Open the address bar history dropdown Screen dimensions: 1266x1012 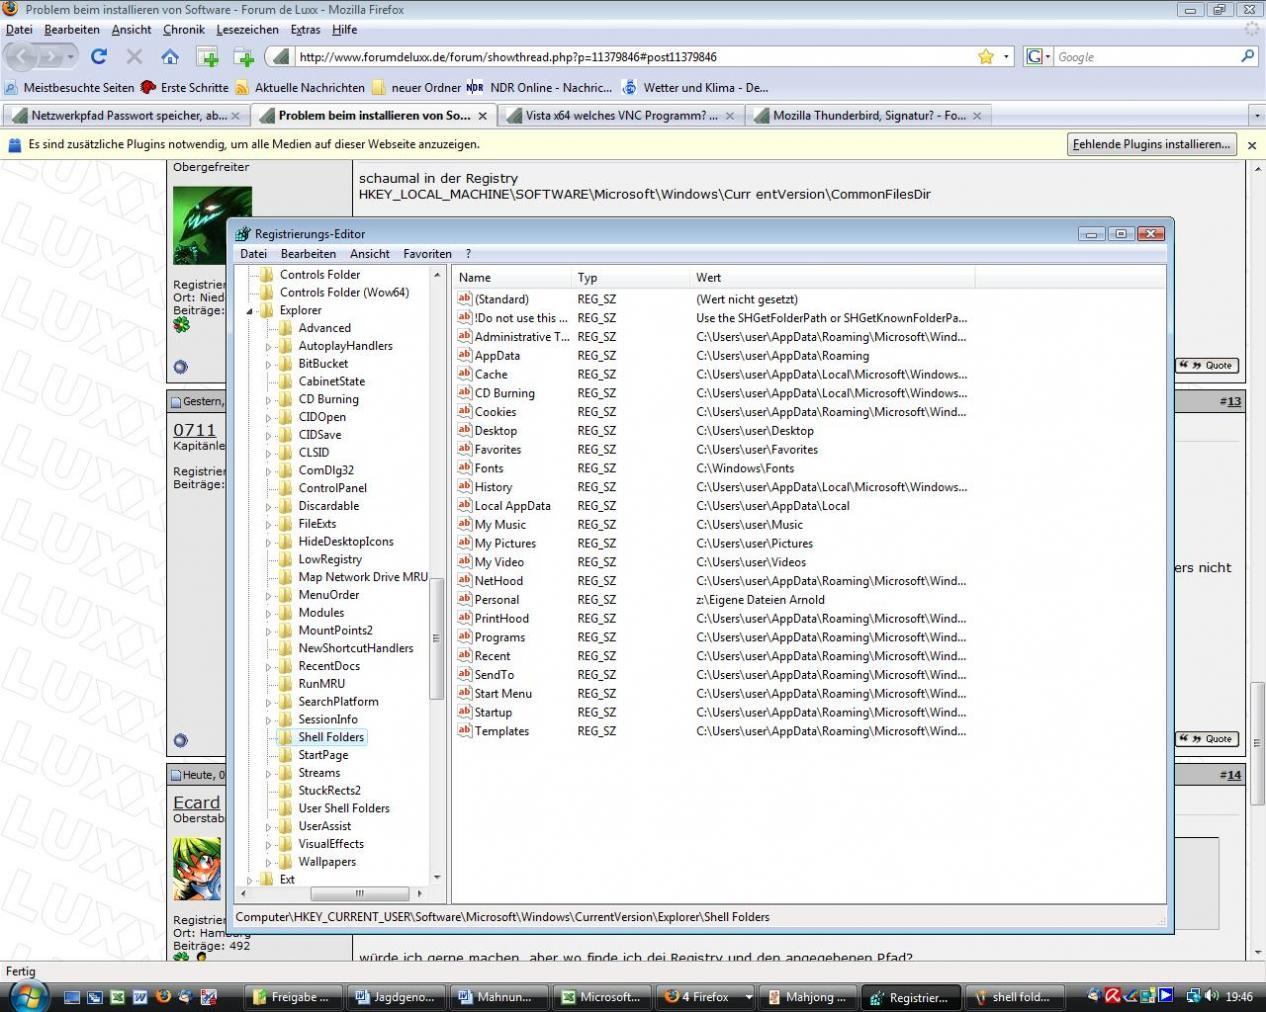click(1006, 57)
